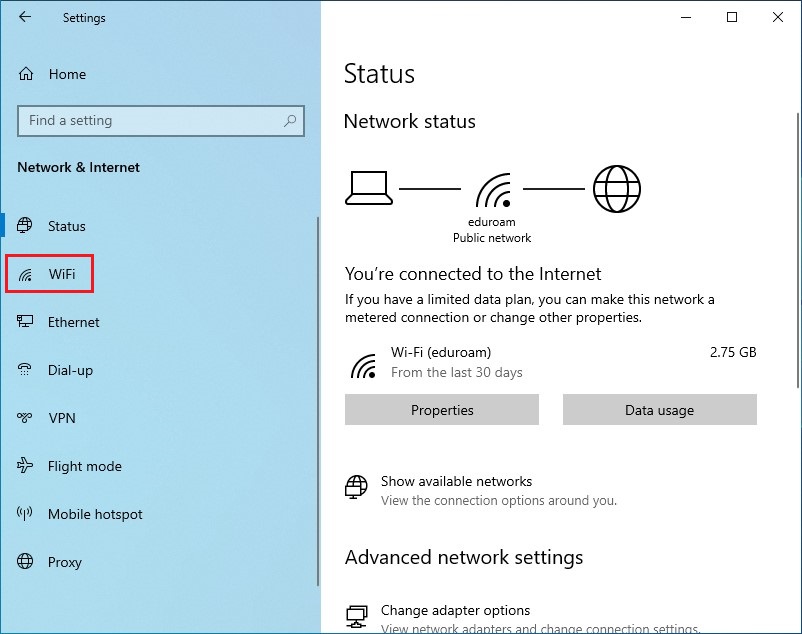Click the Ethernet monitor icon
This screenshot has height=634, width=802.
(25, 322)
